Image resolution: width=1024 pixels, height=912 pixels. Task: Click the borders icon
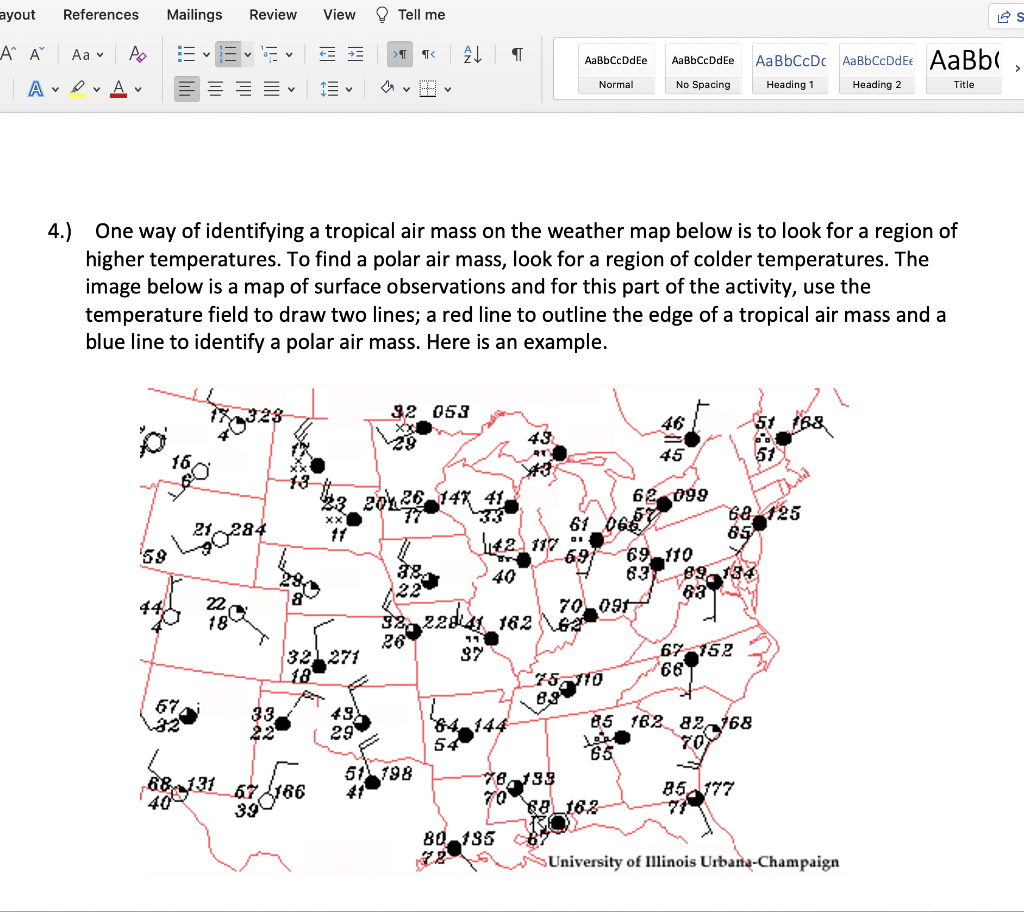click(x=428, y=89)
